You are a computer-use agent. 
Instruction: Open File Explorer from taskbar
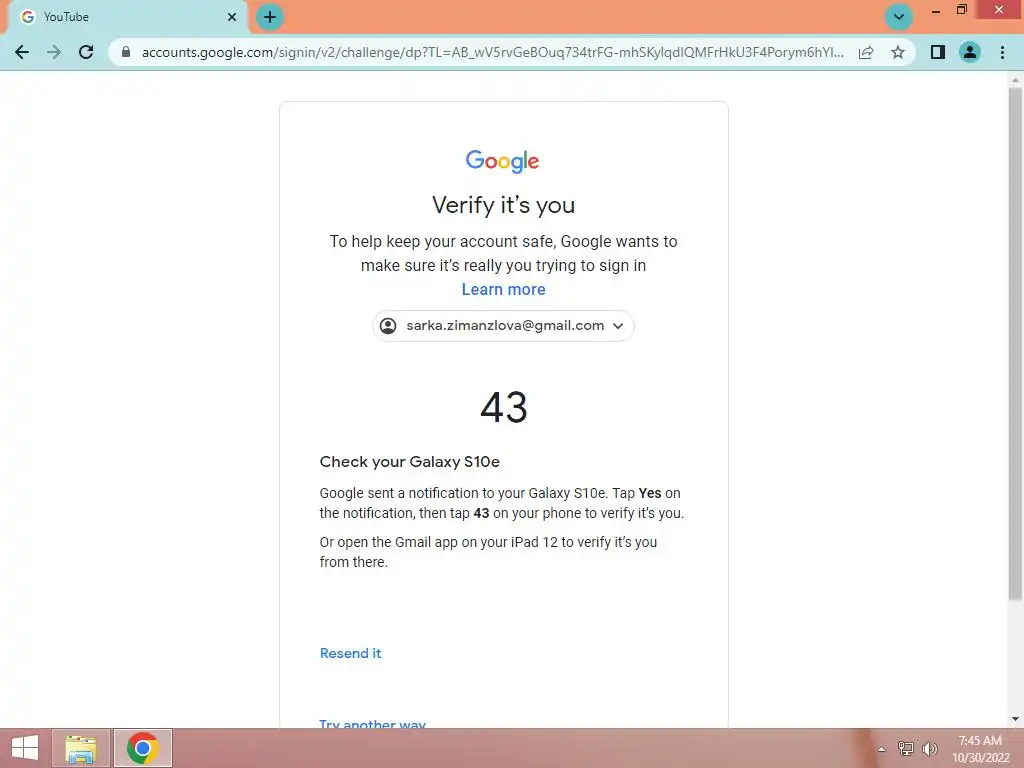pos(81,748)
